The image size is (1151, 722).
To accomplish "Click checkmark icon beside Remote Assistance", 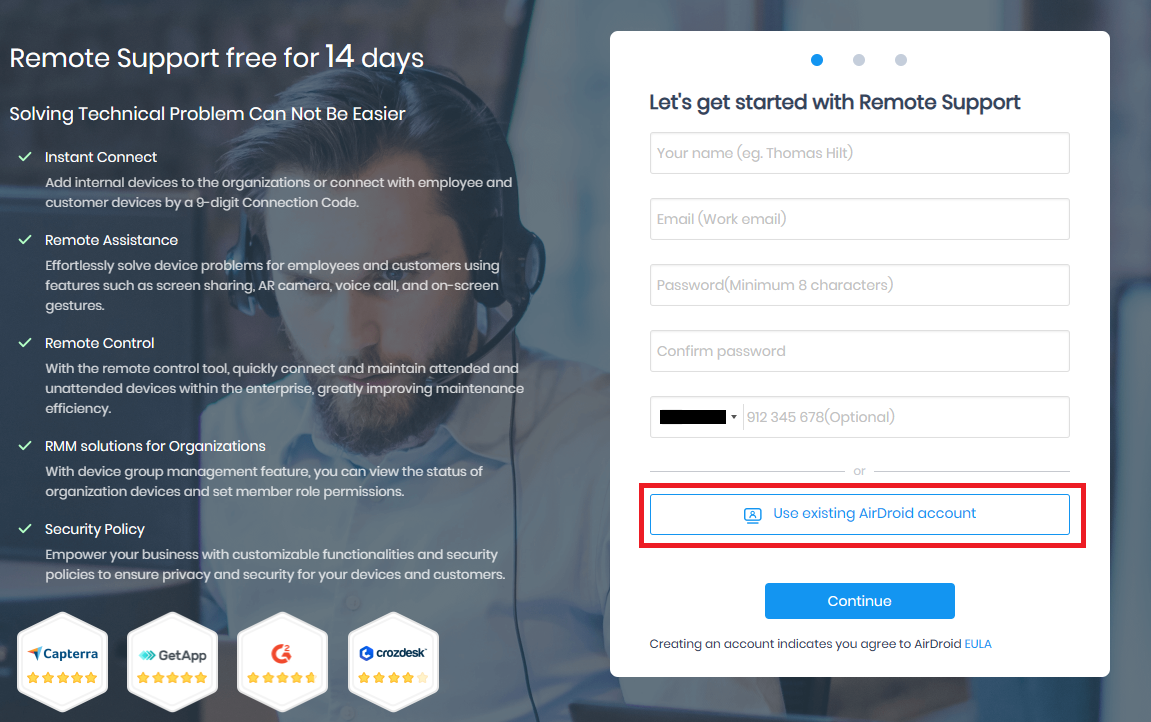I will [25, 239].
